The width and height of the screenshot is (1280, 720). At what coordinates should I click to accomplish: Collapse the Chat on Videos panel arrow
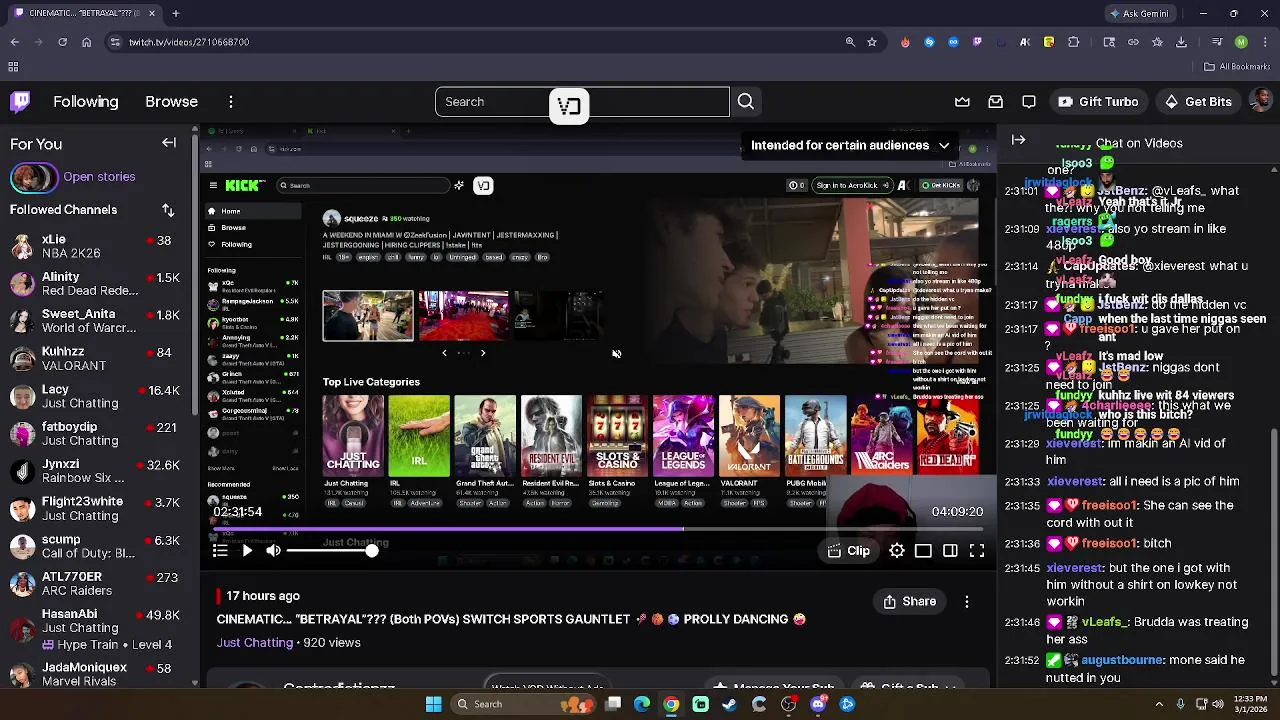pyautogui.click(x=1018, y=140)
